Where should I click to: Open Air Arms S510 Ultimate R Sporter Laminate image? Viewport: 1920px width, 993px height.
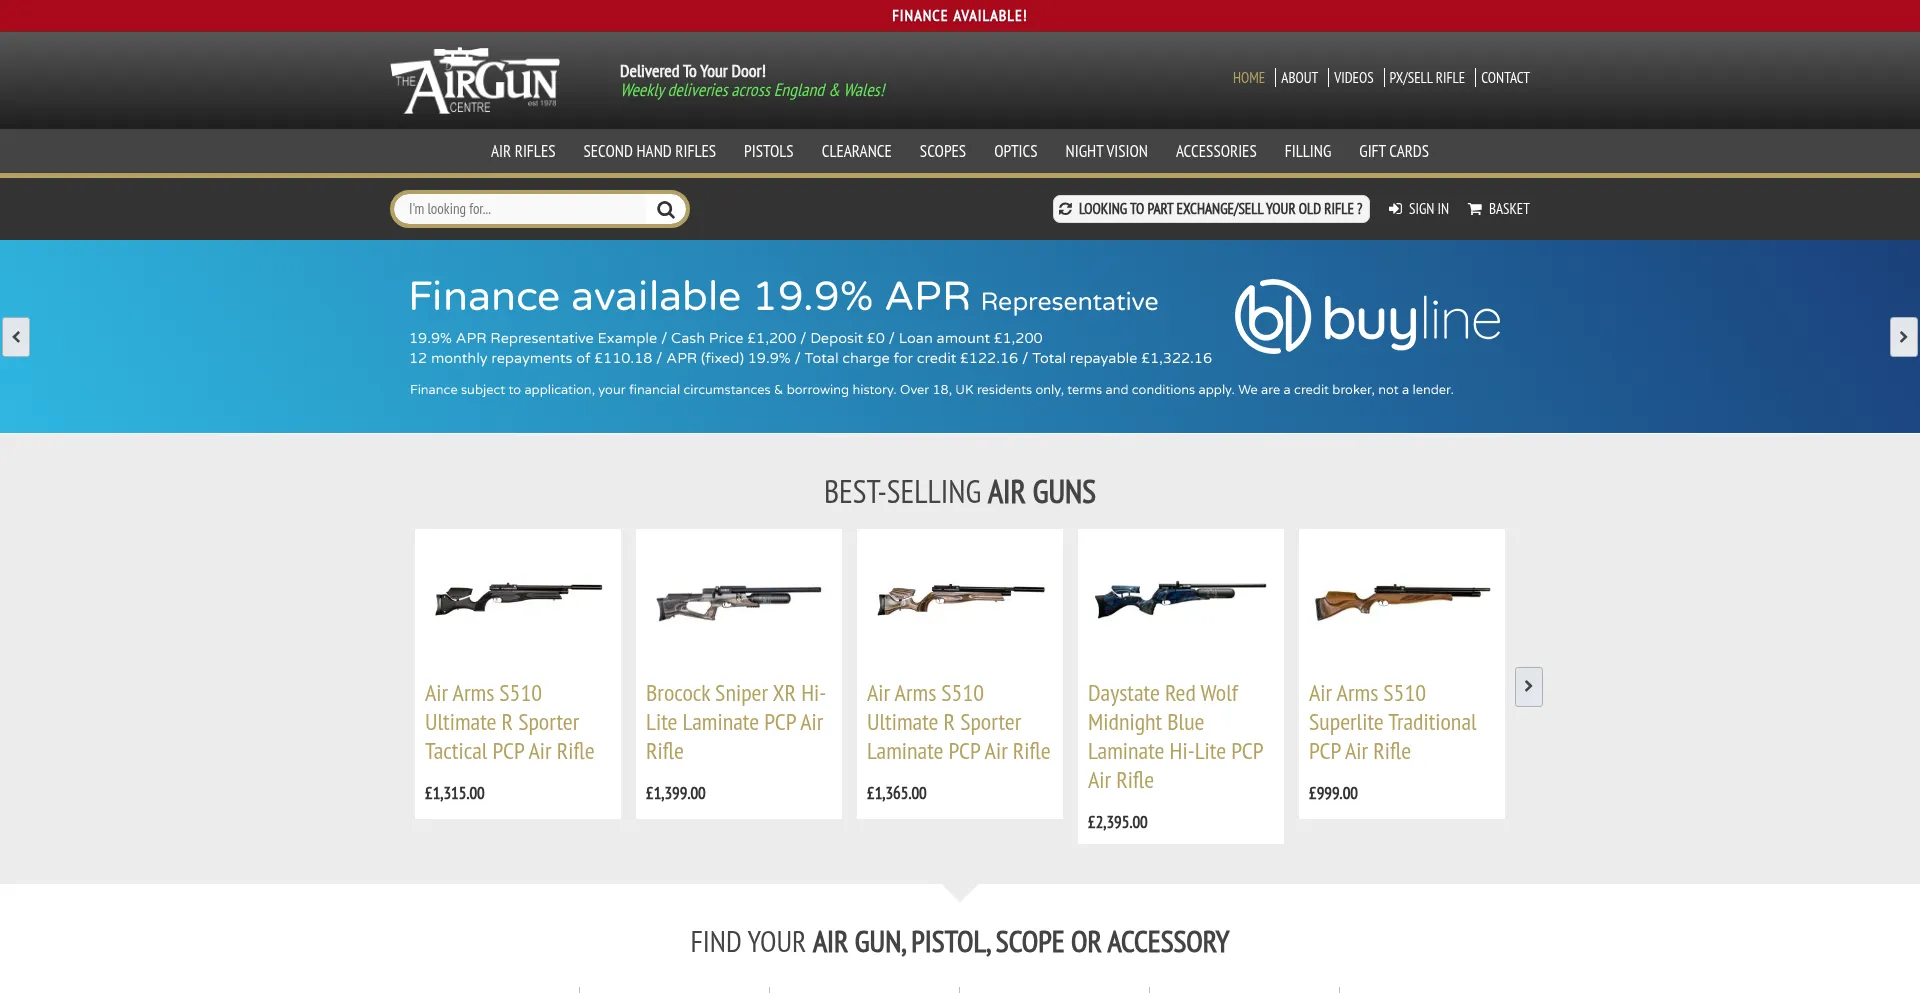click(960, 598)
